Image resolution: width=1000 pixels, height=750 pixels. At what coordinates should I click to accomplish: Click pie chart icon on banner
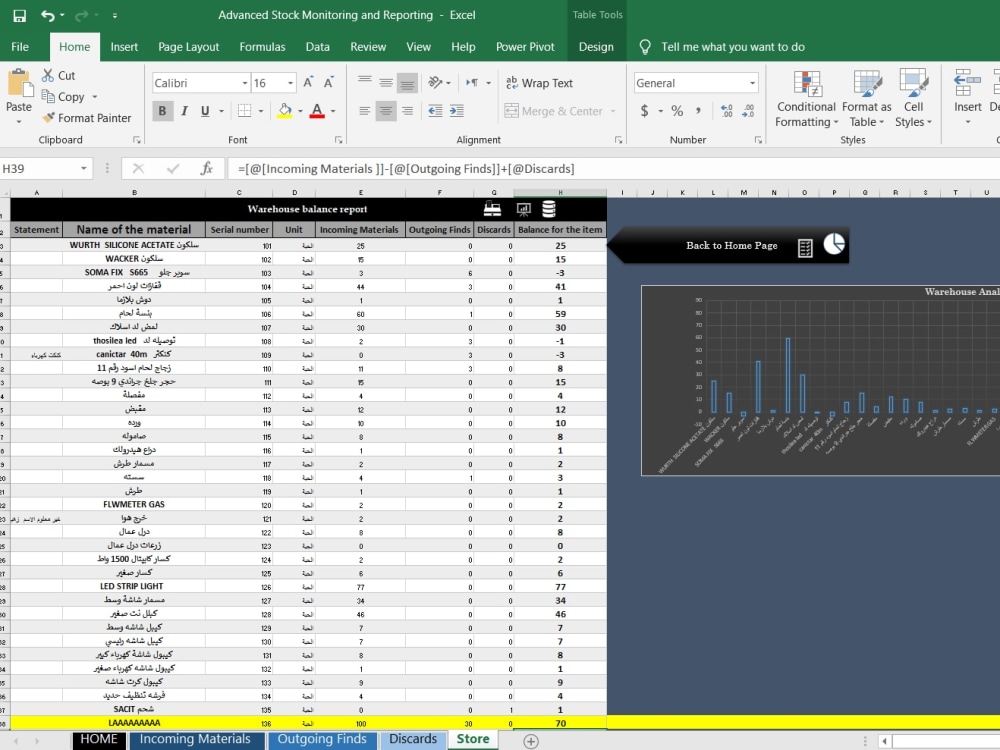tap(834, 244)
